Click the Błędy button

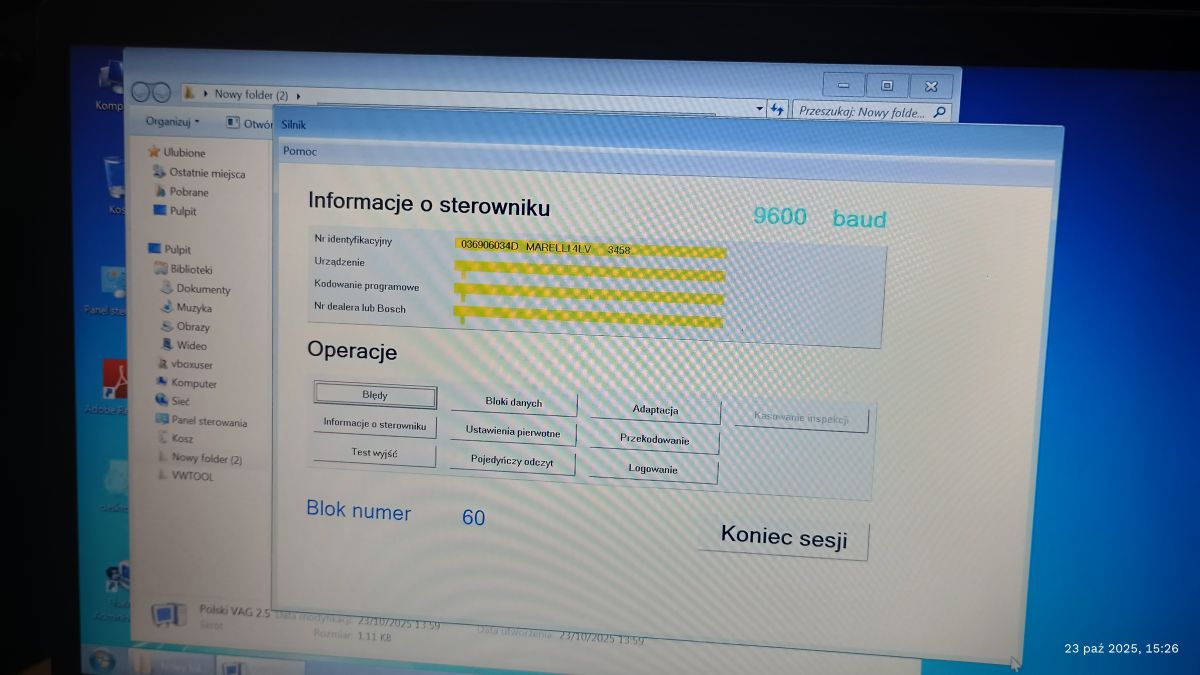point(375,396)
